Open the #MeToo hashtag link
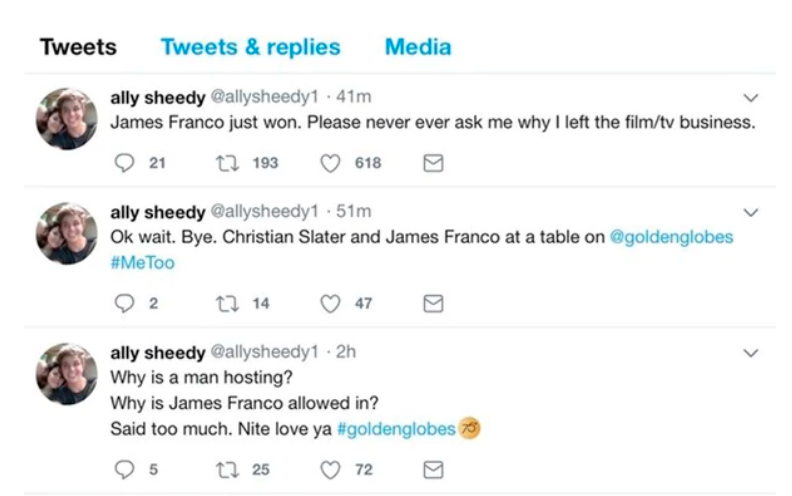 pos(142,263)
